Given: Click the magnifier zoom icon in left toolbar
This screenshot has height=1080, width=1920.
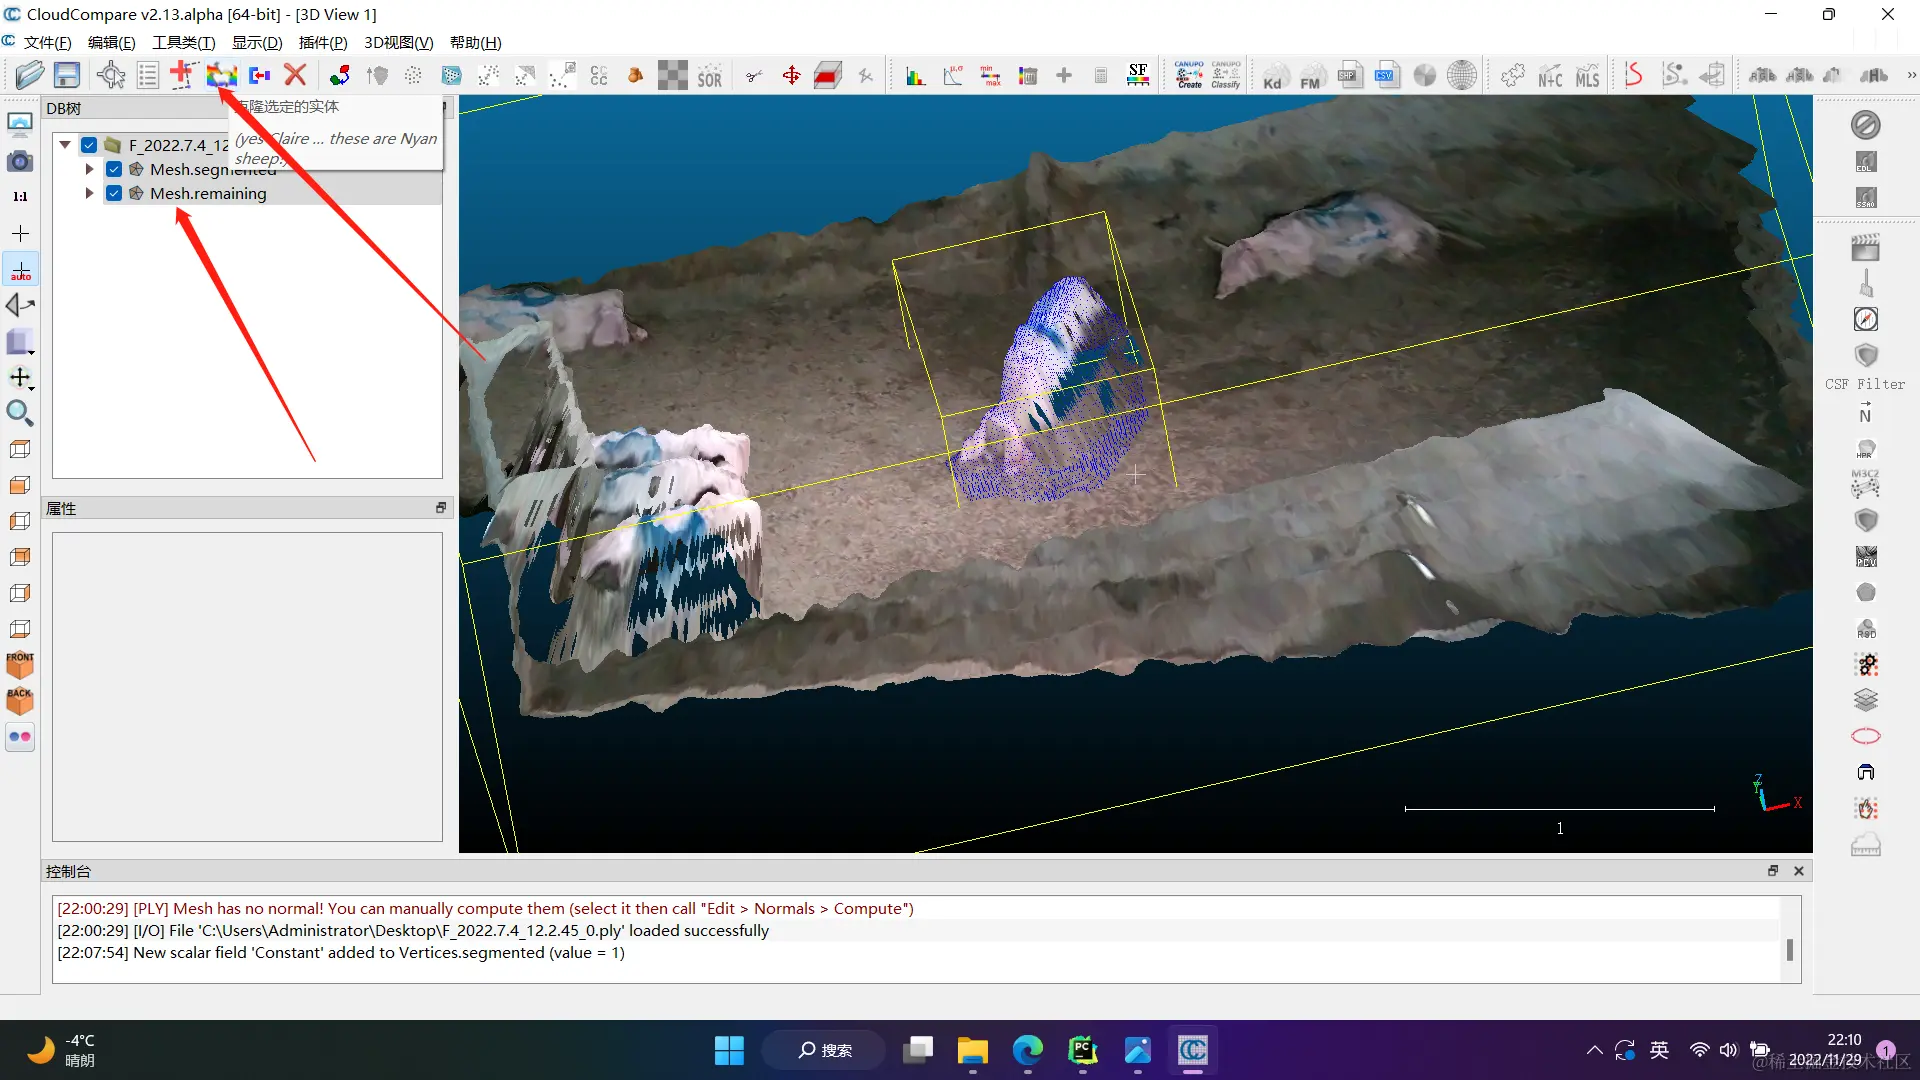Looking at the screenshot, I should [20, 413].
